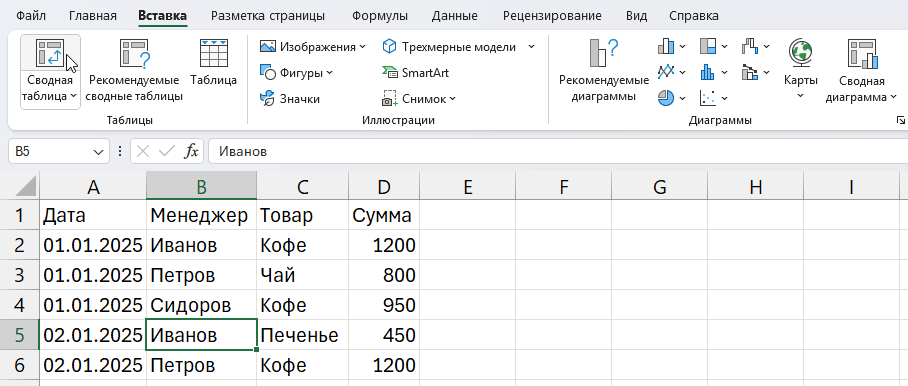This screenshot has width=908, height=386.
Task: Select the cell containing Сидоров
Action: 201,305
